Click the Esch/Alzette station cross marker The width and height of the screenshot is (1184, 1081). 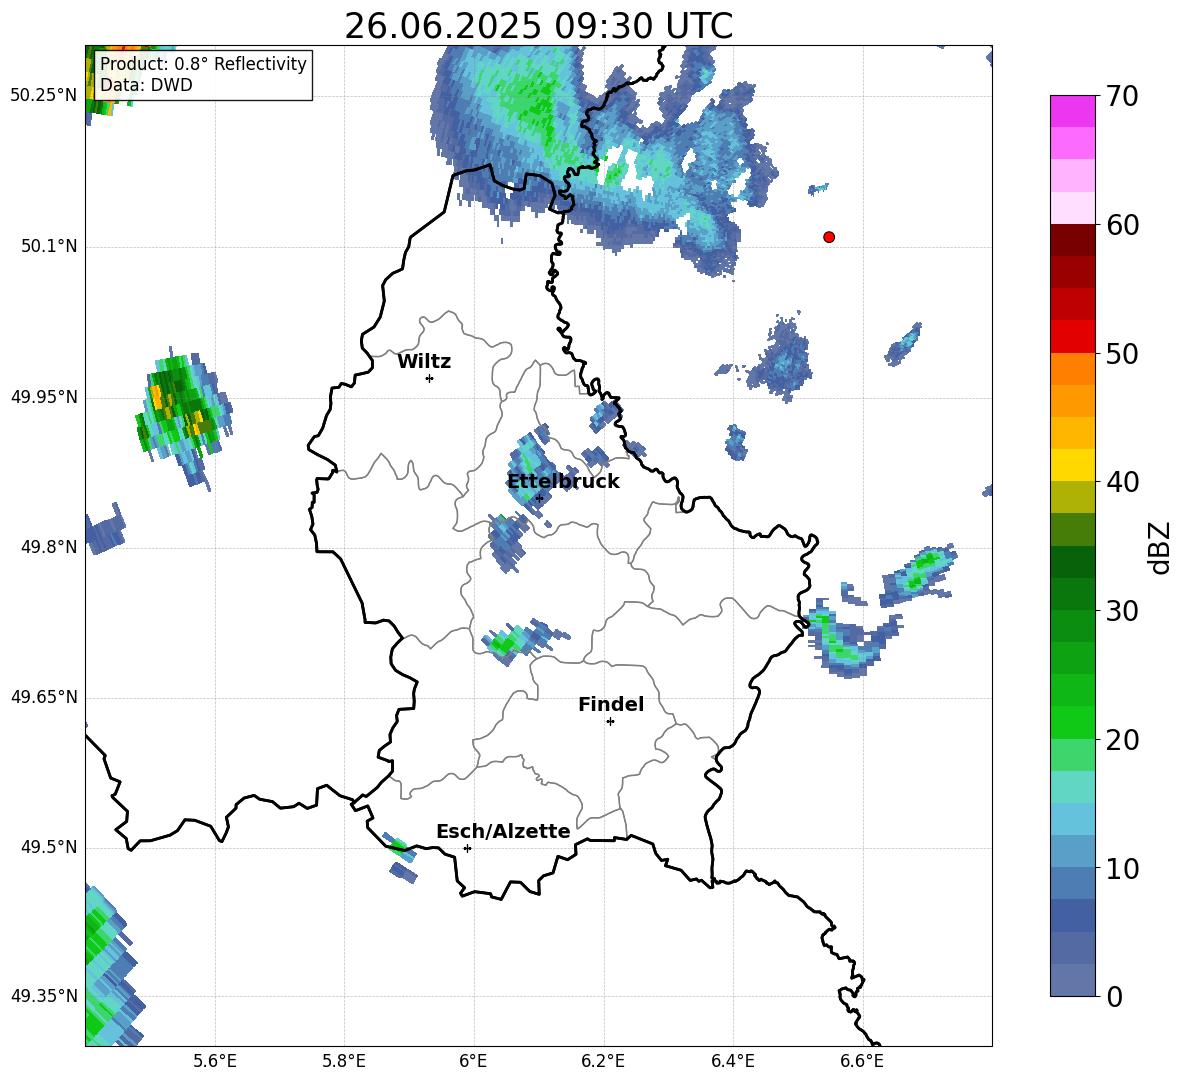pyautogui.click(x=467, y=848)
